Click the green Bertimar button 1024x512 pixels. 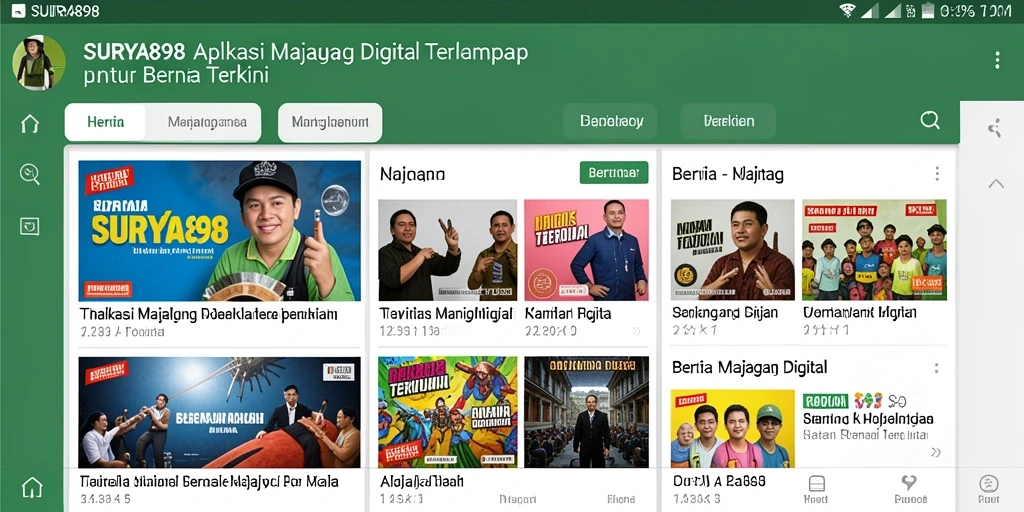[614, 173]
